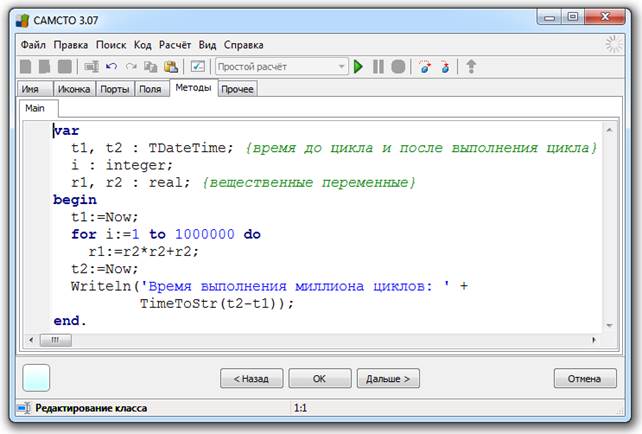This screenshot has height=434, width=642.
Task: Pause the calculation
Action: (x=378, y=66)
